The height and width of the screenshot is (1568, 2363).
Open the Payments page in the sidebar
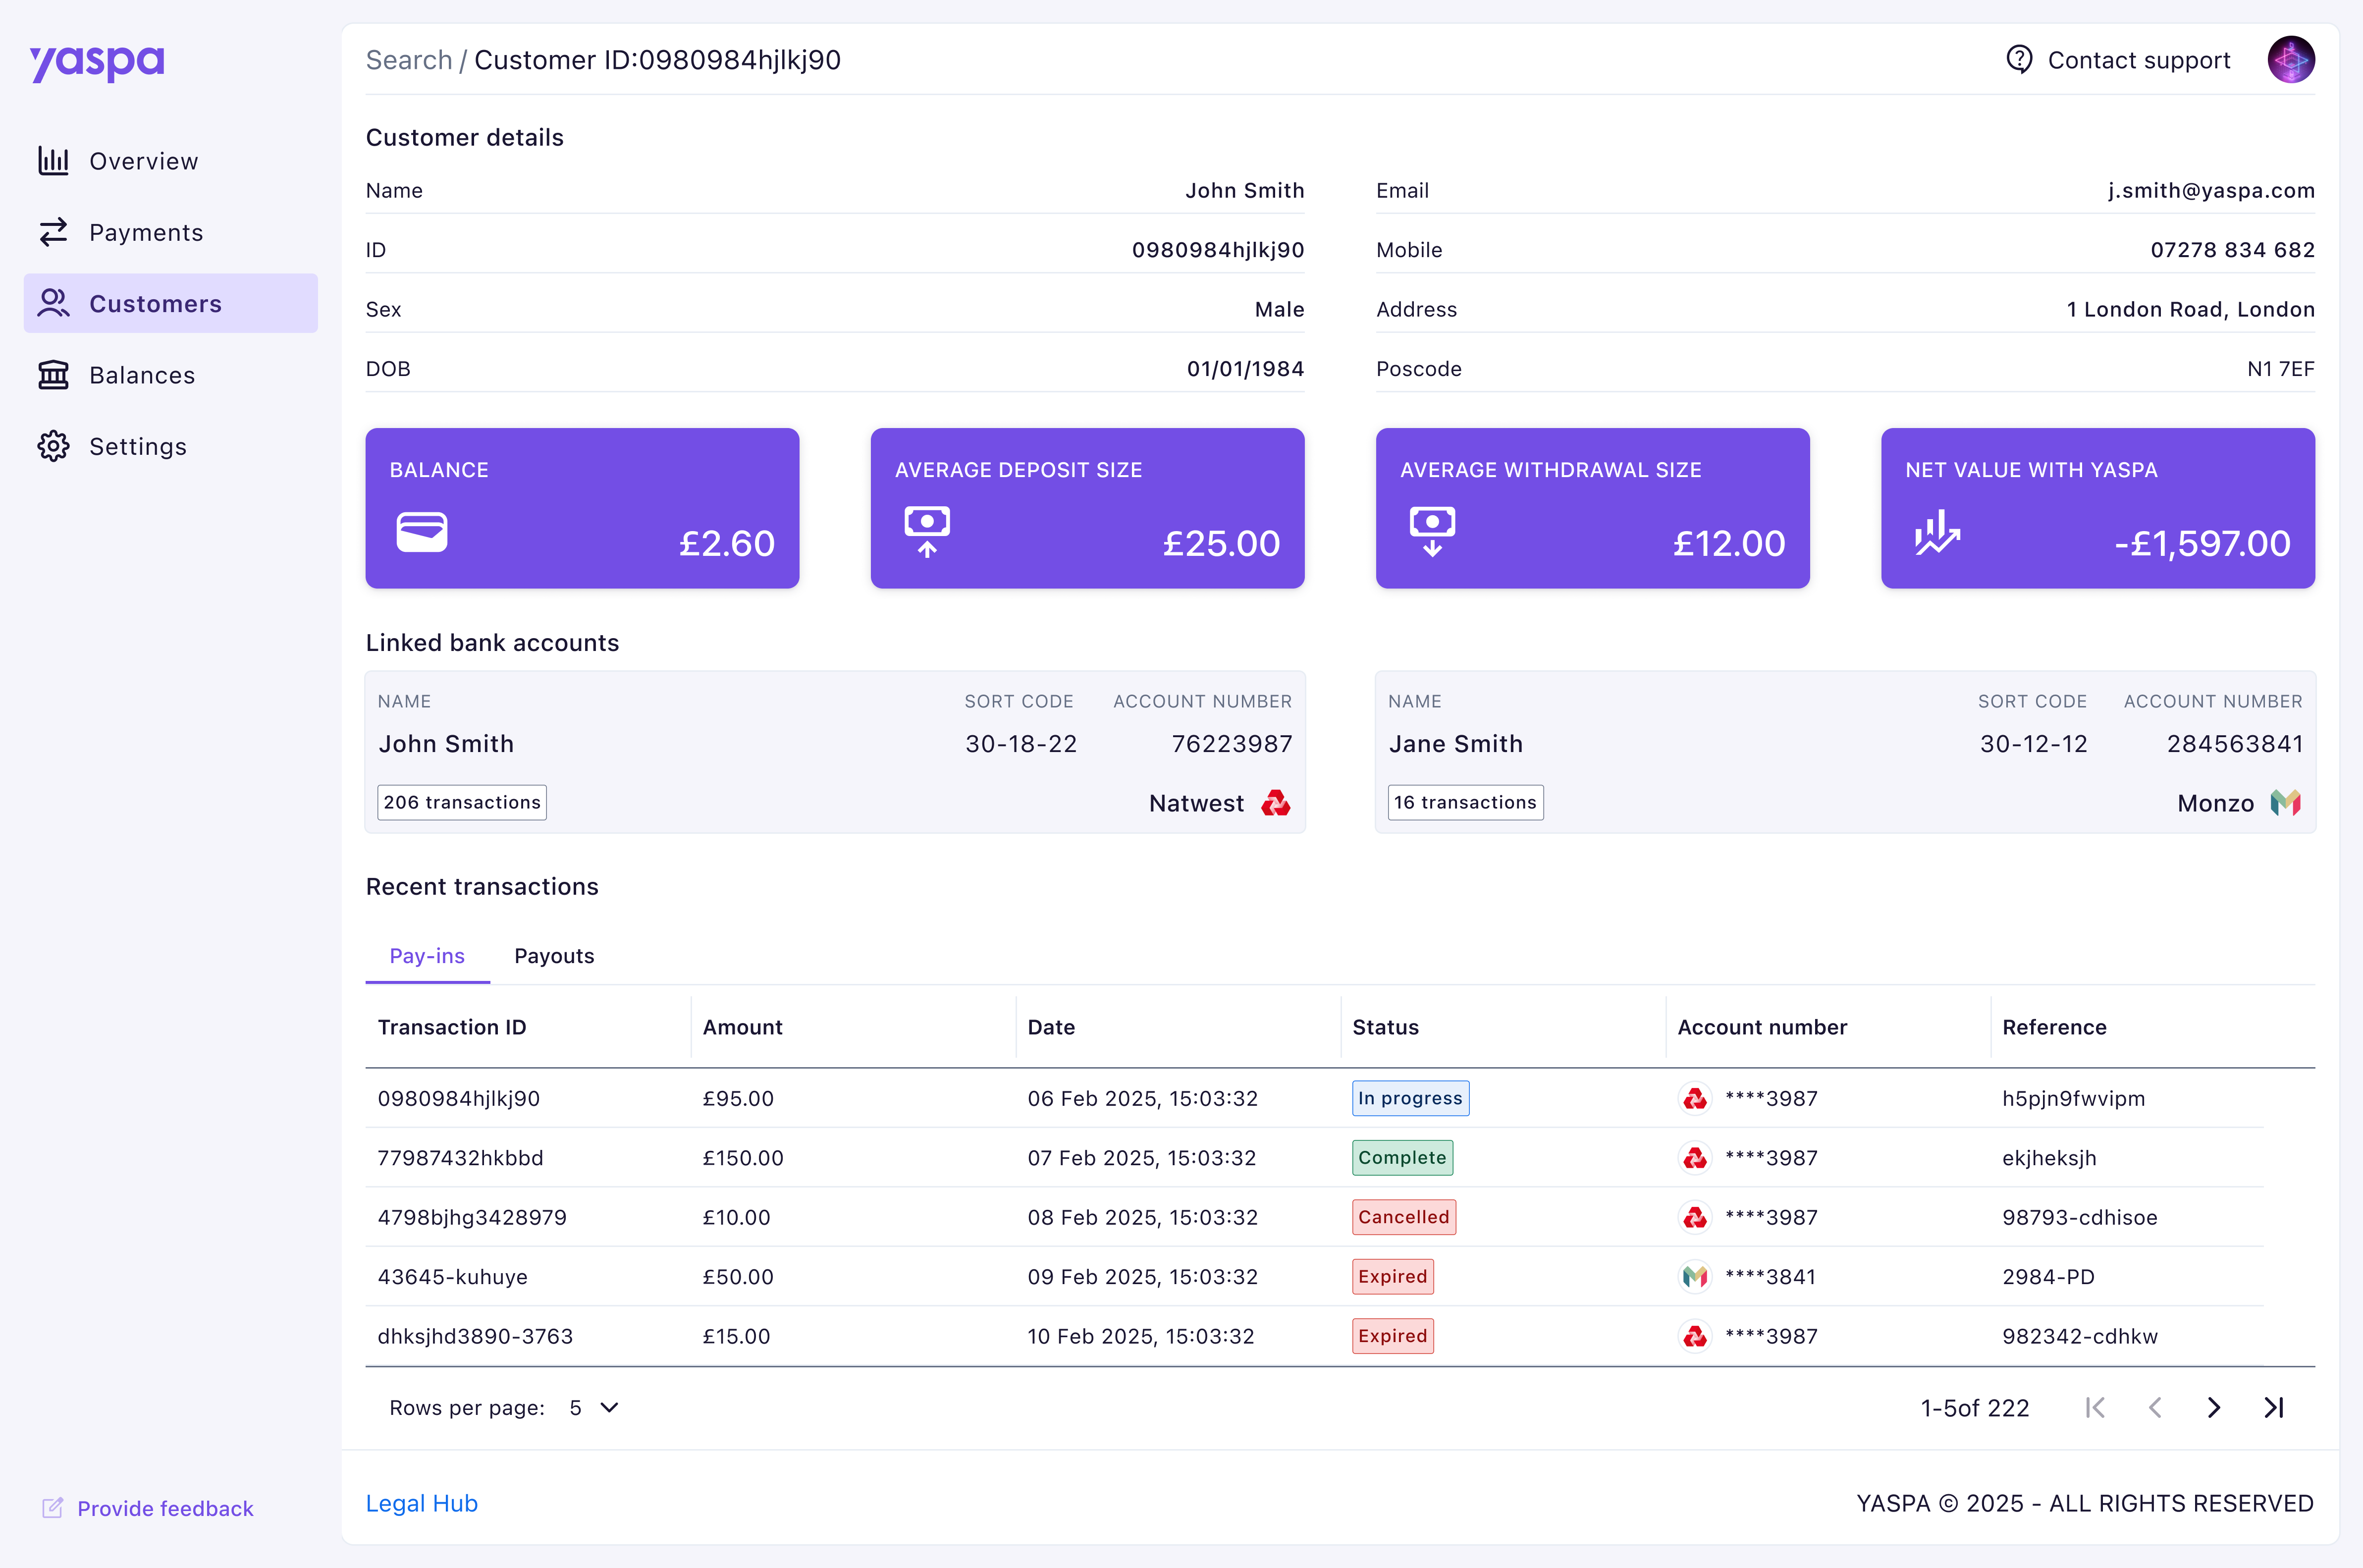(145, 232)
